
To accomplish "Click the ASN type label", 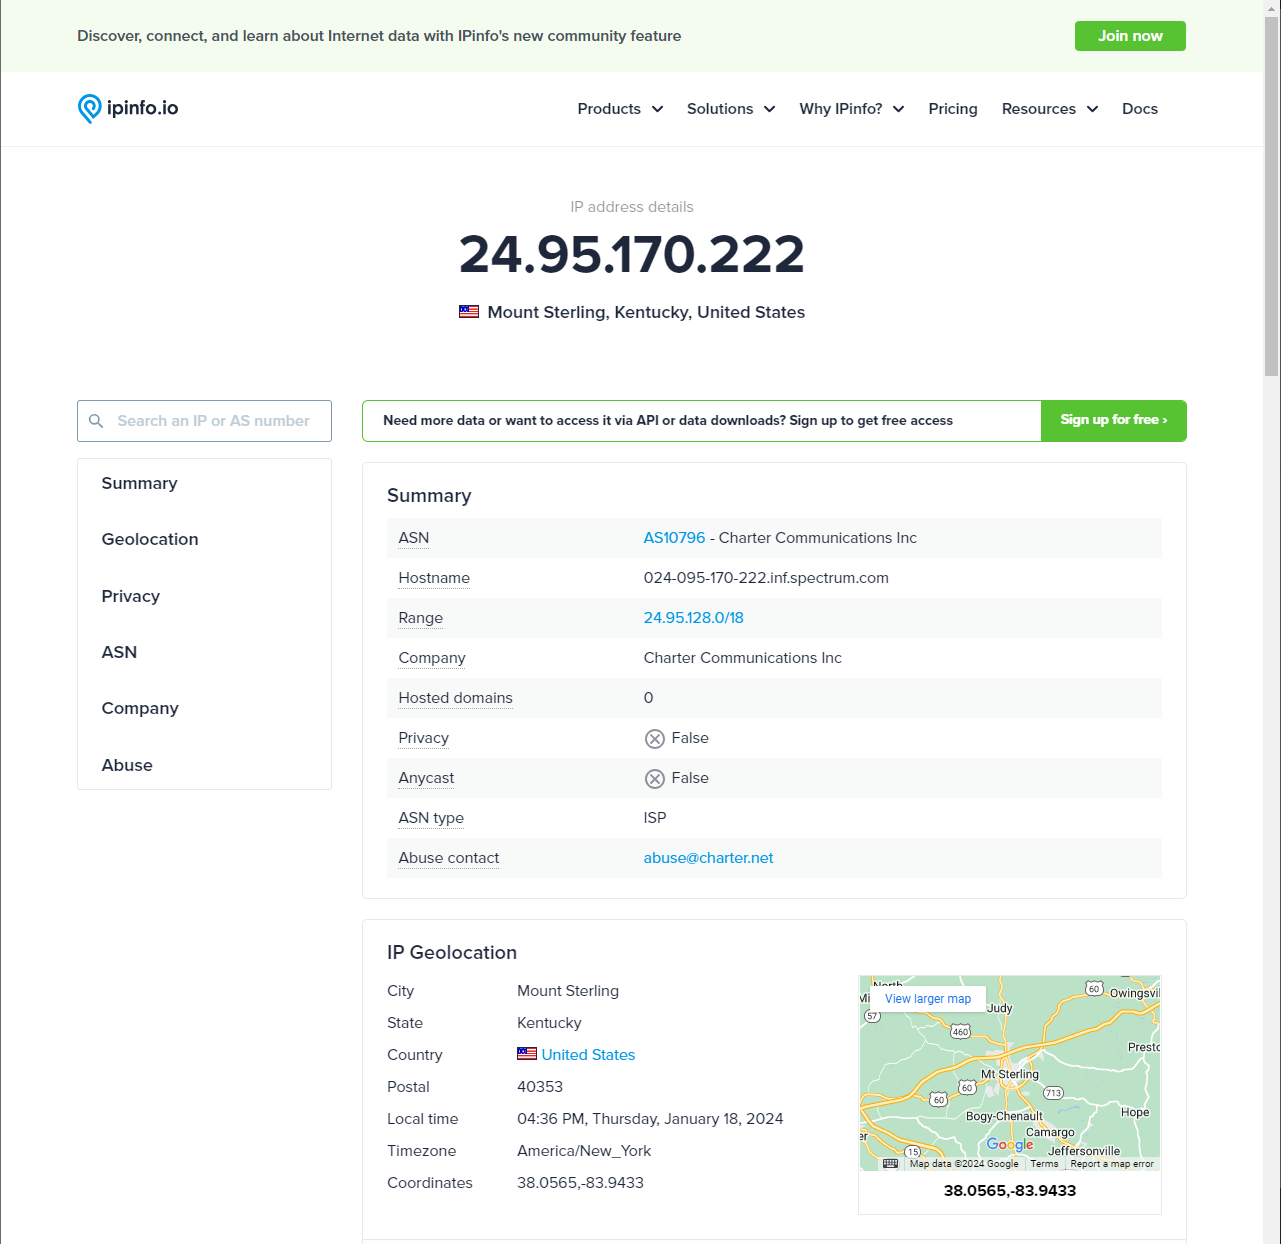I will [431, 818].
